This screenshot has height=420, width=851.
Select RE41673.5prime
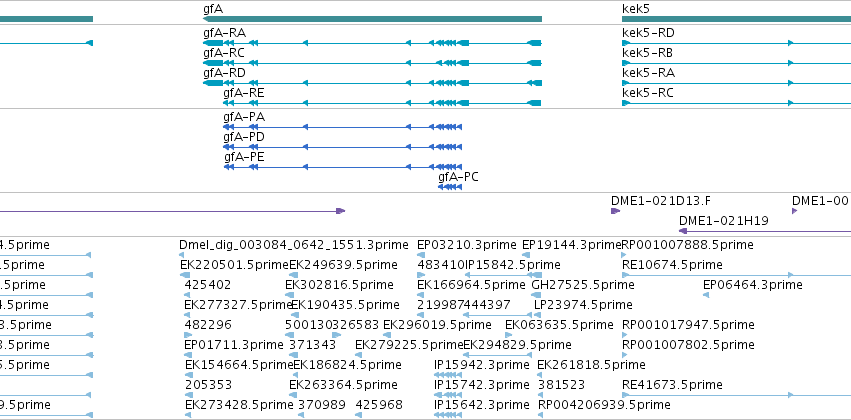(x=672, y=385)
